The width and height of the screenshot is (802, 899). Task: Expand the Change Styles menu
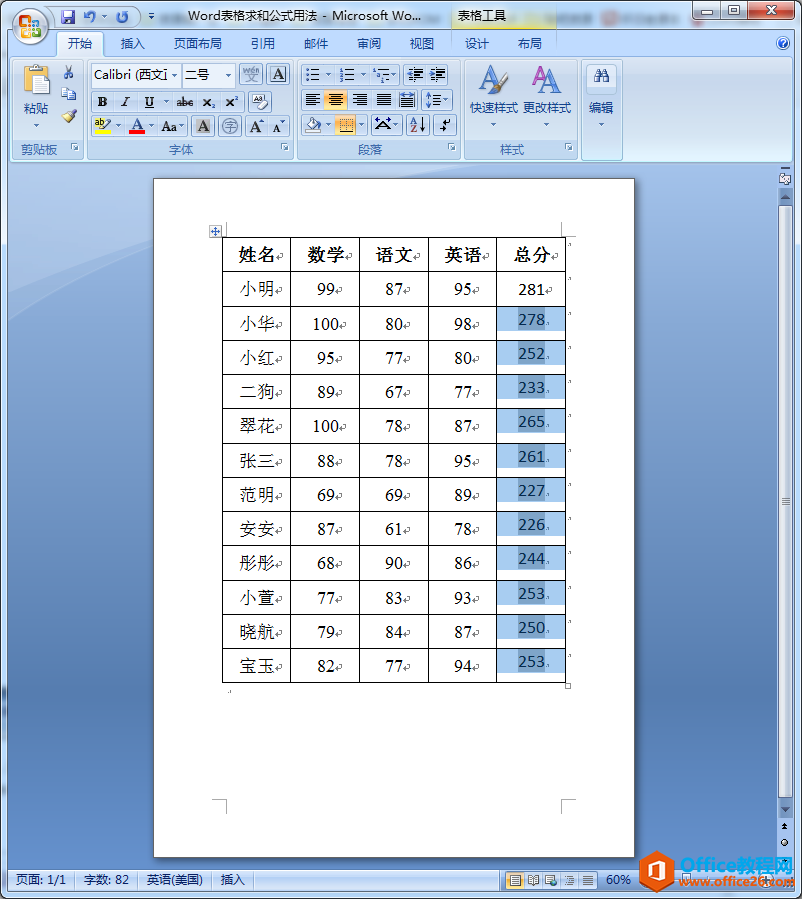(x=546, y=96)
